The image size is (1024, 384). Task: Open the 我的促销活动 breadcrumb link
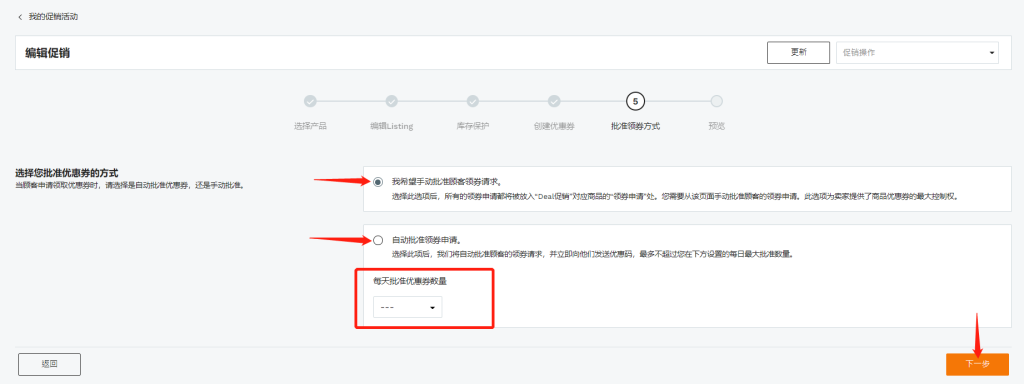(53, 17)
